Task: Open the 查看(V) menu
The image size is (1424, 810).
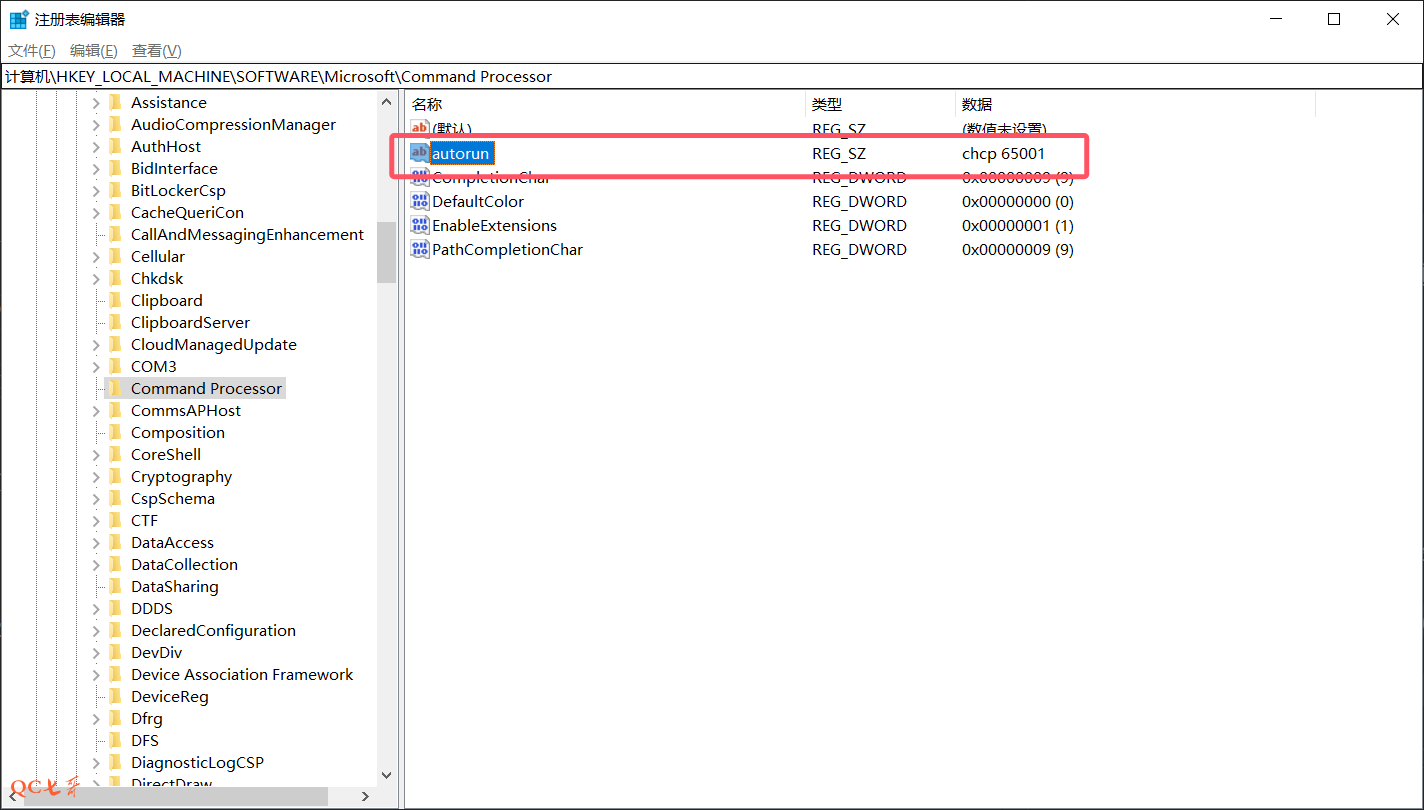Action: point(157,51)
